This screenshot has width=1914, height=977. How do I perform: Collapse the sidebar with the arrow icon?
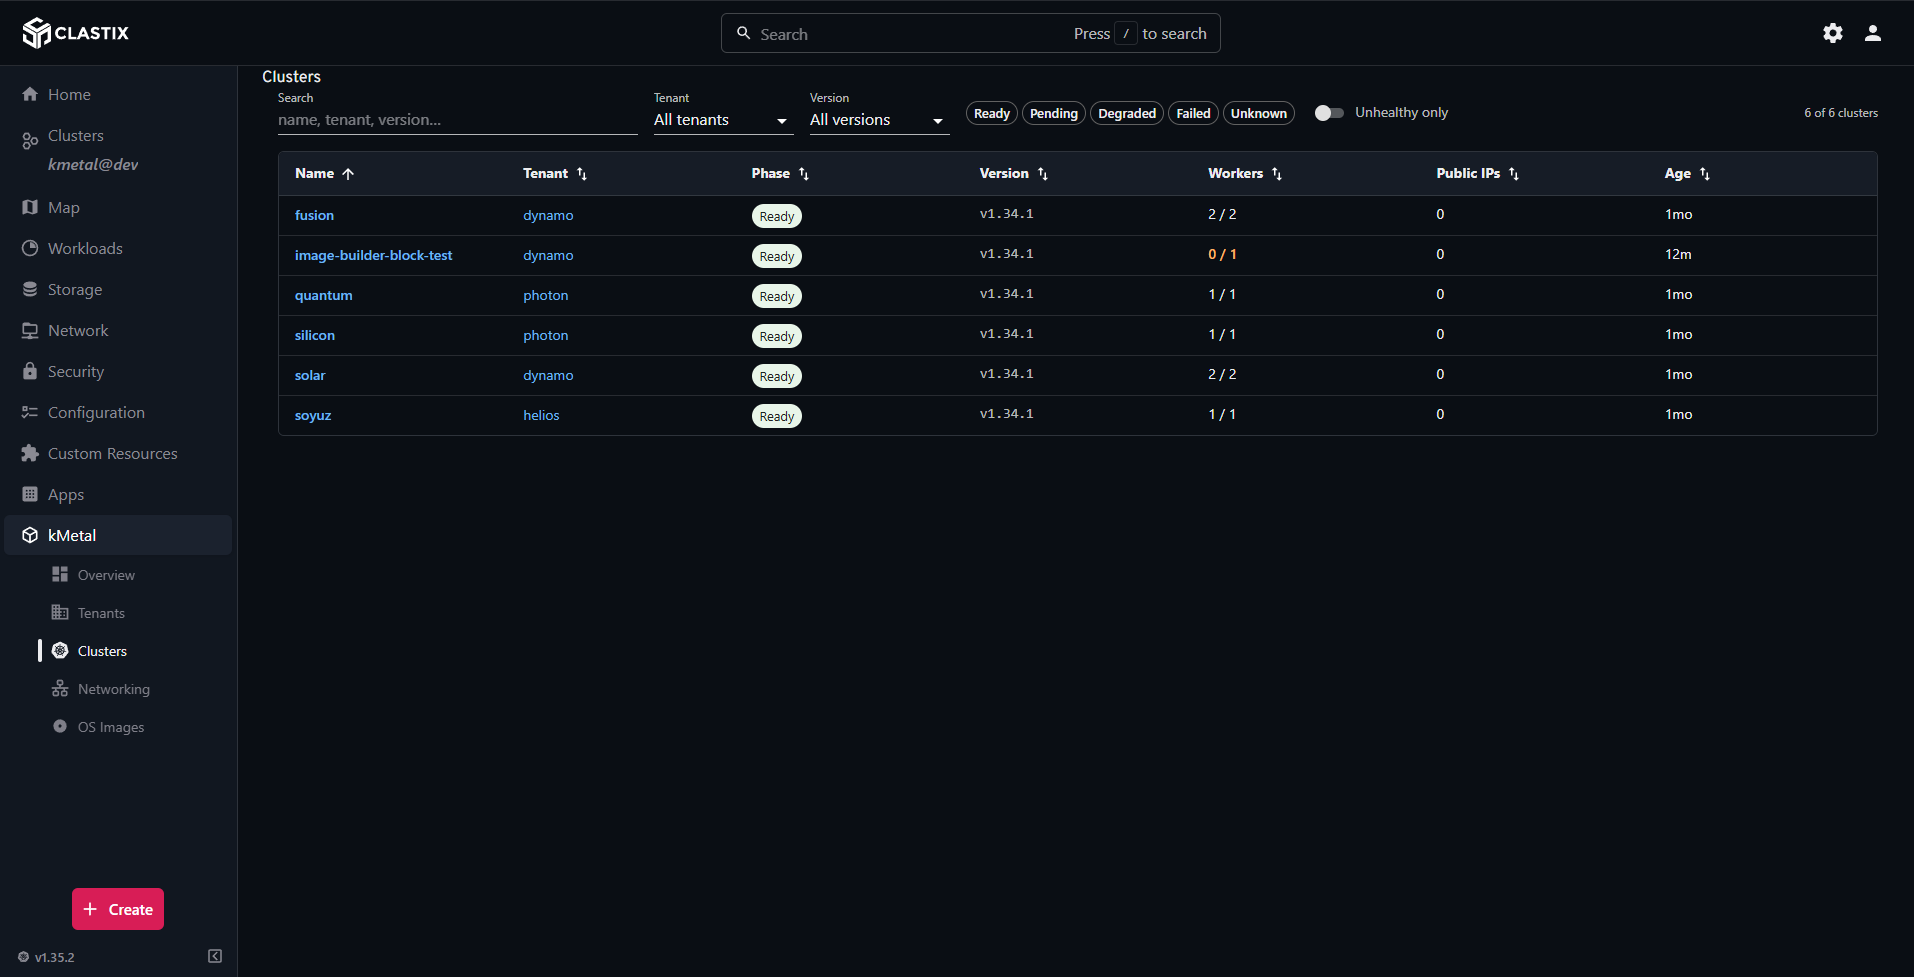click(x=215, y=956)
